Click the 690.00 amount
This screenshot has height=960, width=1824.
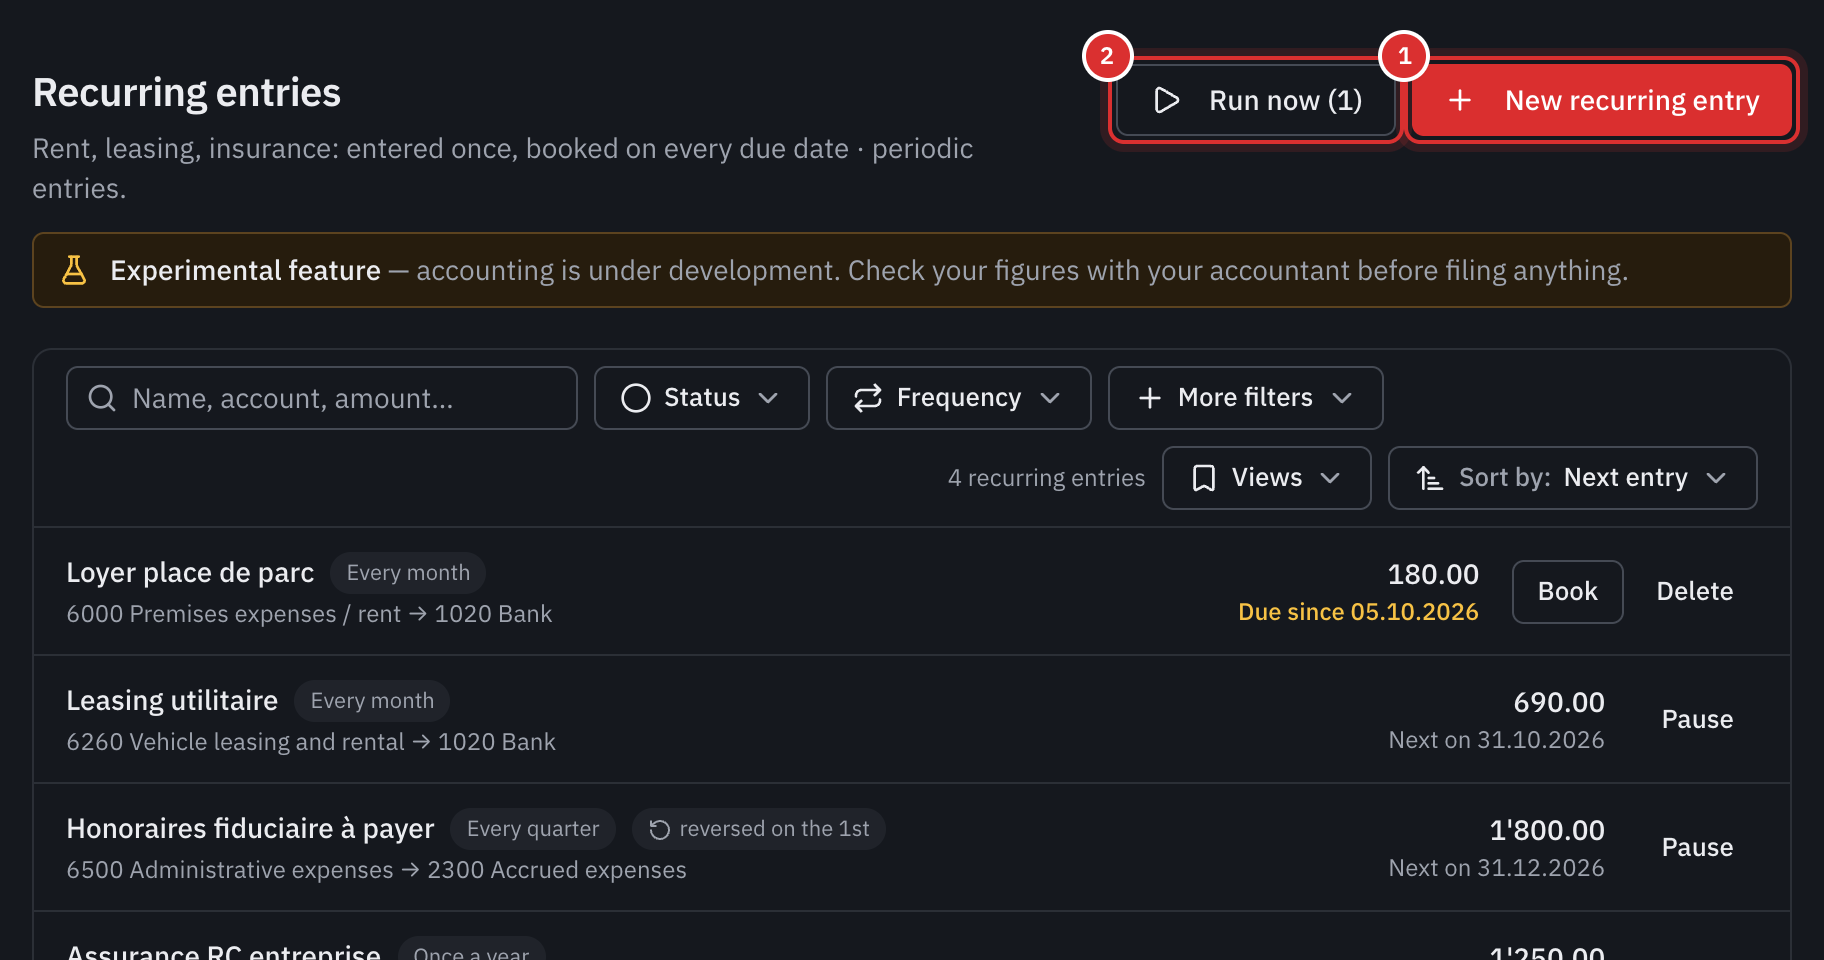pos(1559,702)
